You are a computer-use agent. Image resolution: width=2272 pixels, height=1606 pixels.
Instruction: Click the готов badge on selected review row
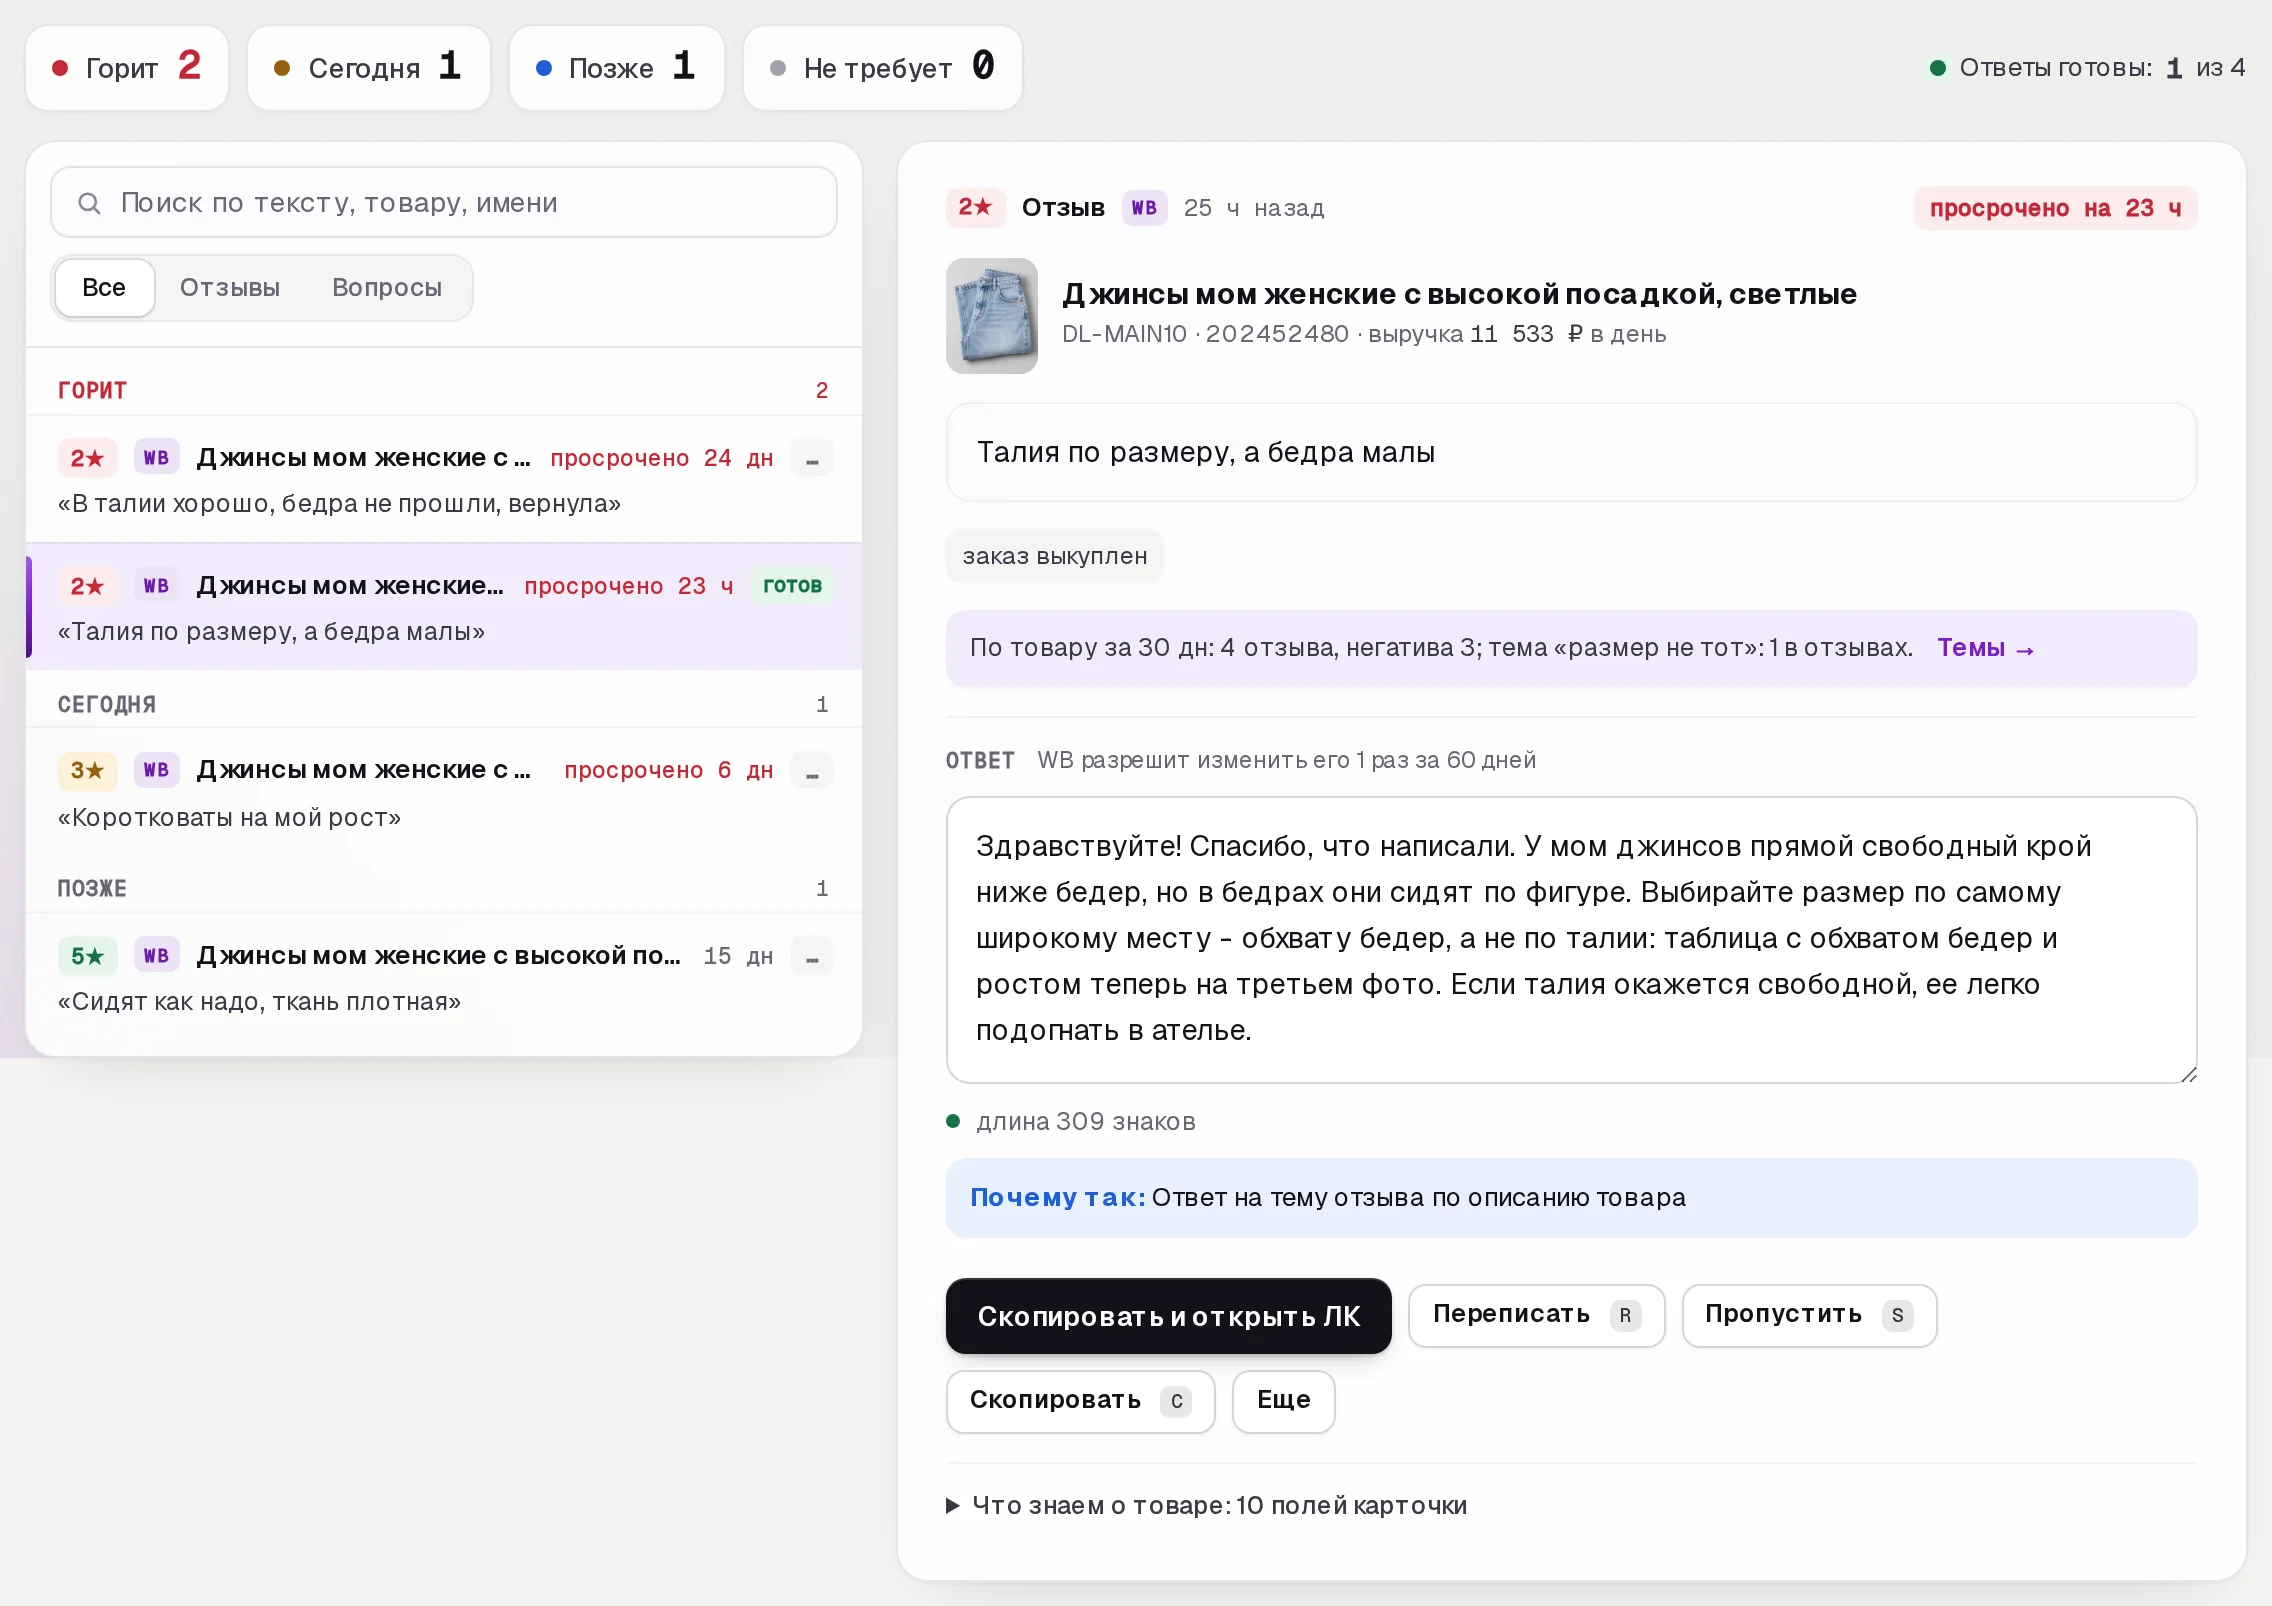coord(792,586)
